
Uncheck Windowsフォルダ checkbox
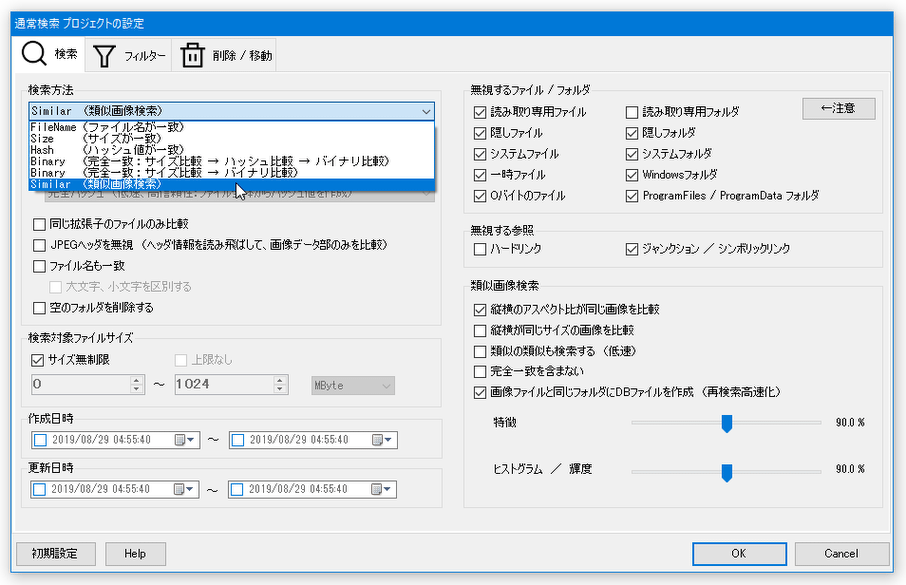pos(632,175)
